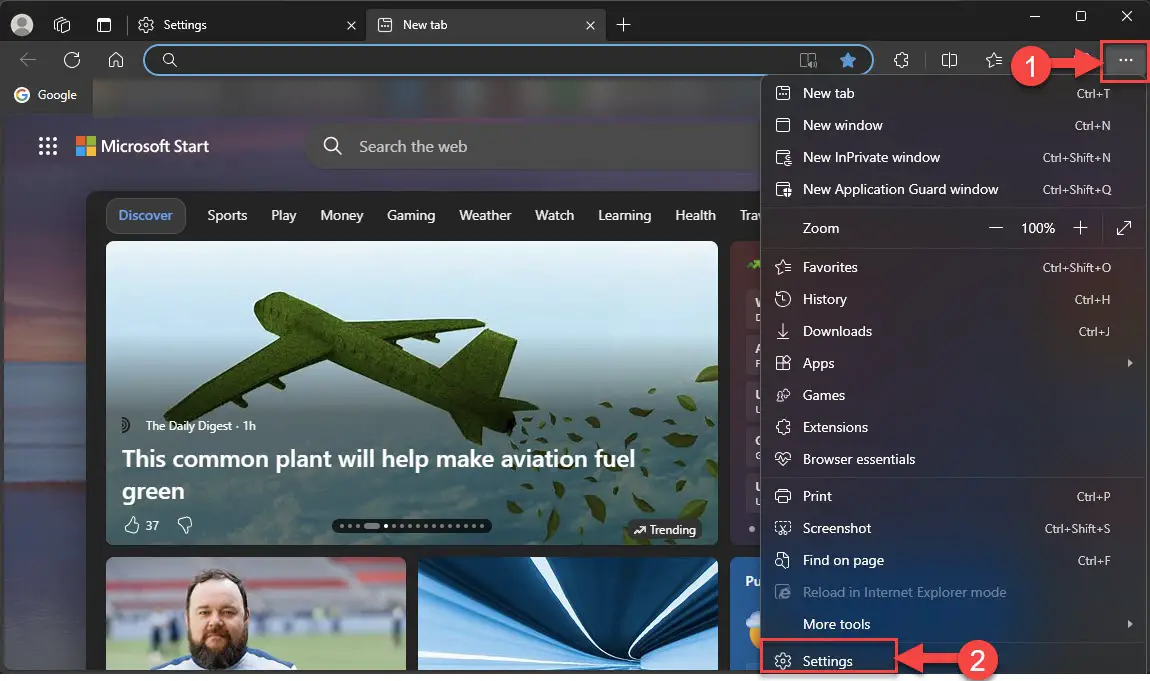
Task: Open Split screen view from the toolbar
Action: coord(949,60)
